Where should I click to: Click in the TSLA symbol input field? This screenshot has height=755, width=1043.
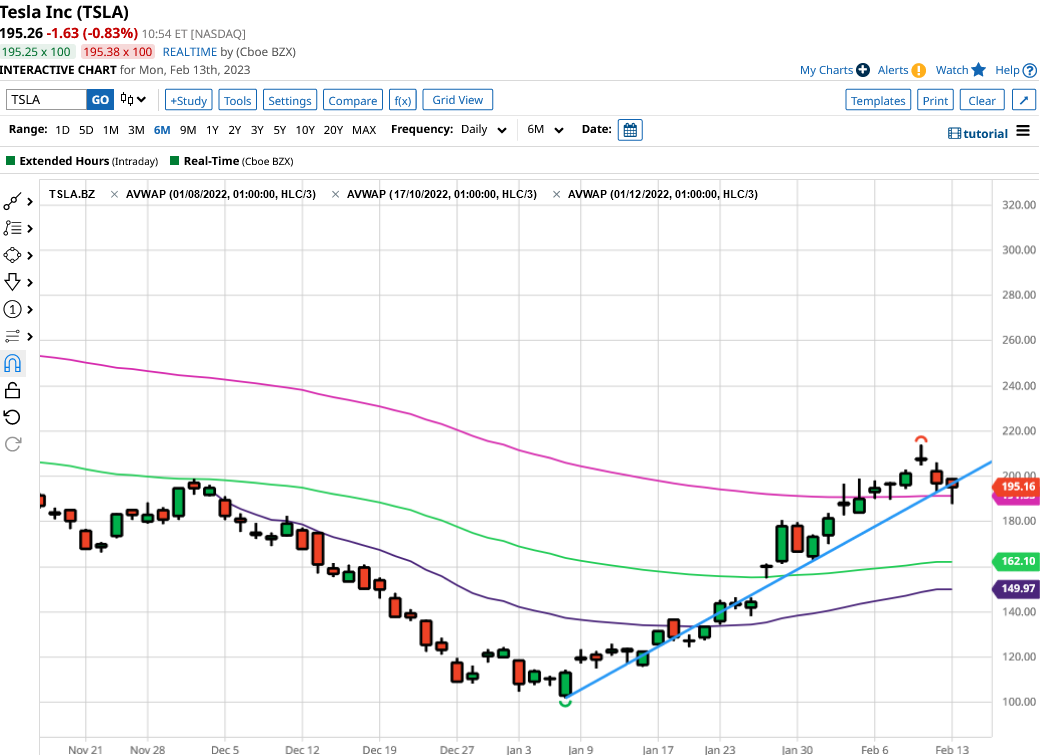click(x=47, y=100)
